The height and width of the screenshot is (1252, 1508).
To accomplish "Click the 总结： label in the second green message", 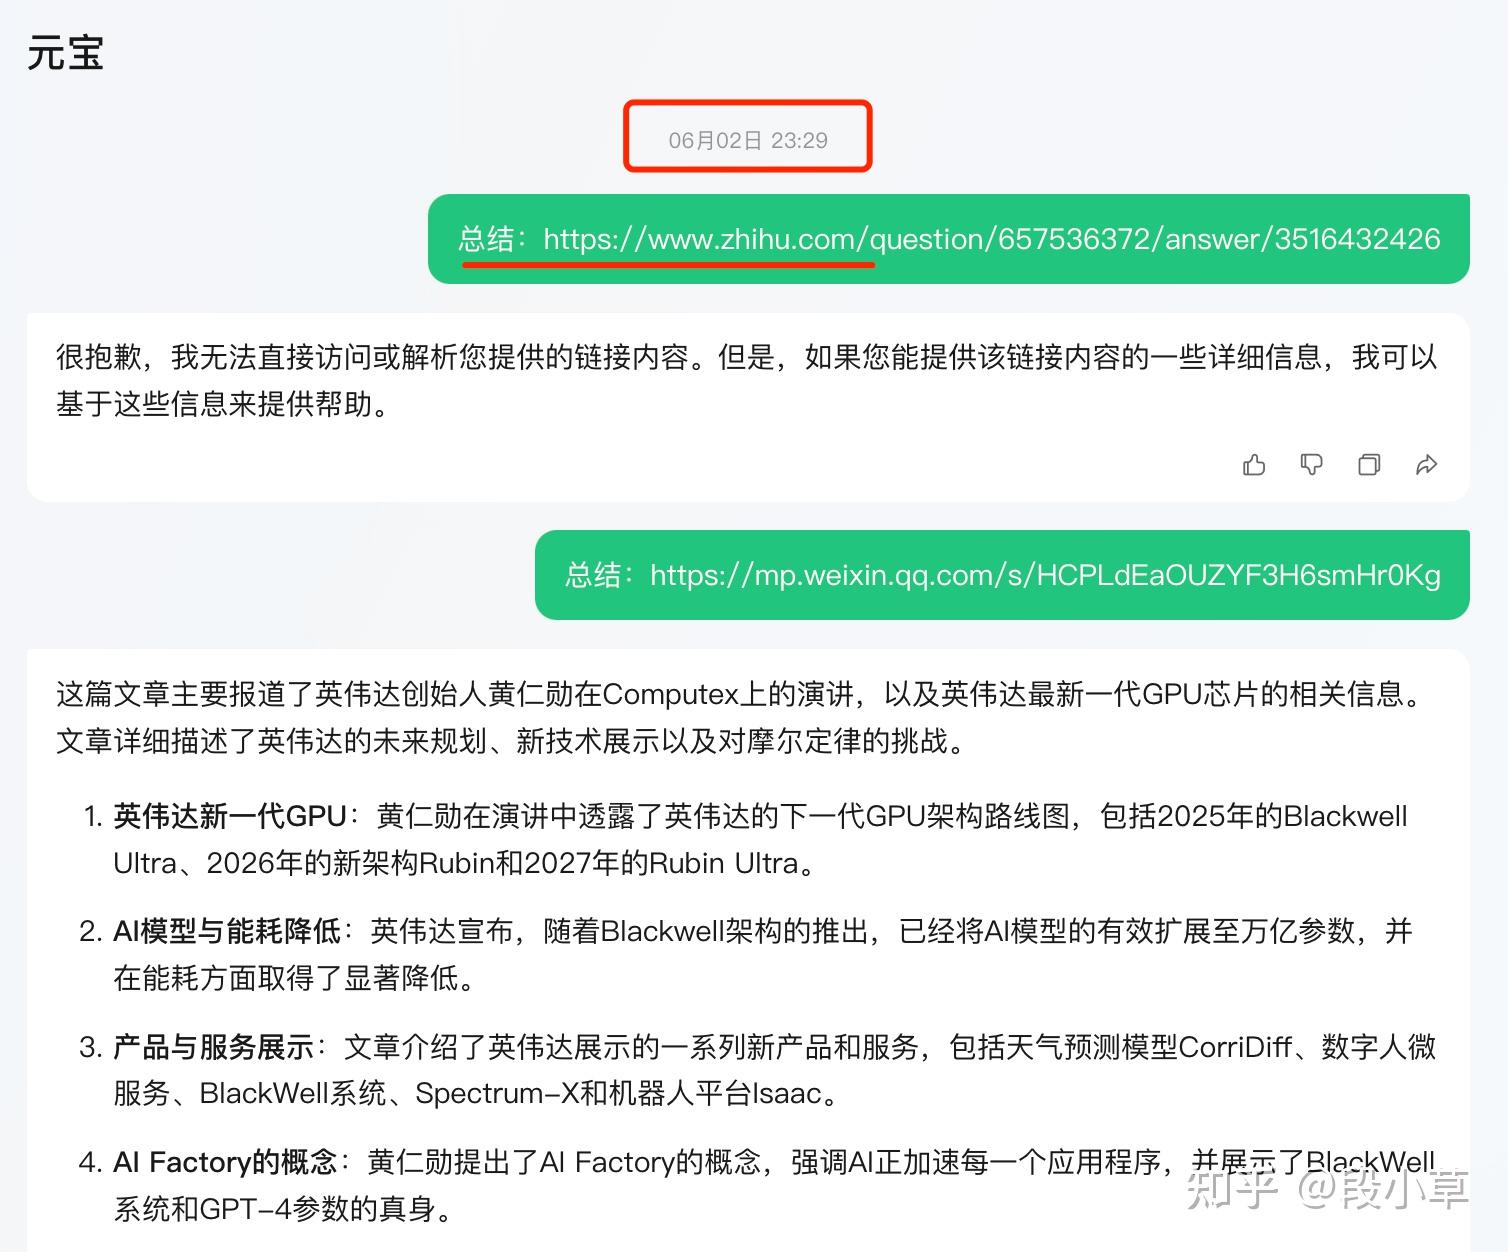I will [x=601, y=575].
